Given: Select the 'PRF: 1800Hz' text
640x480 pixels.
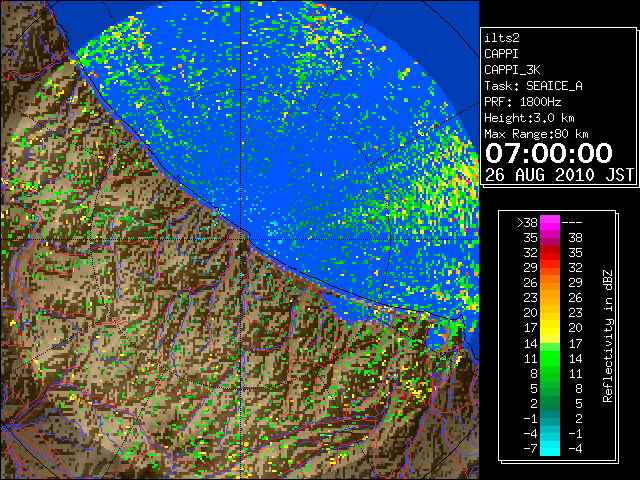Looking at the screenshot, I should coord(523,102).
